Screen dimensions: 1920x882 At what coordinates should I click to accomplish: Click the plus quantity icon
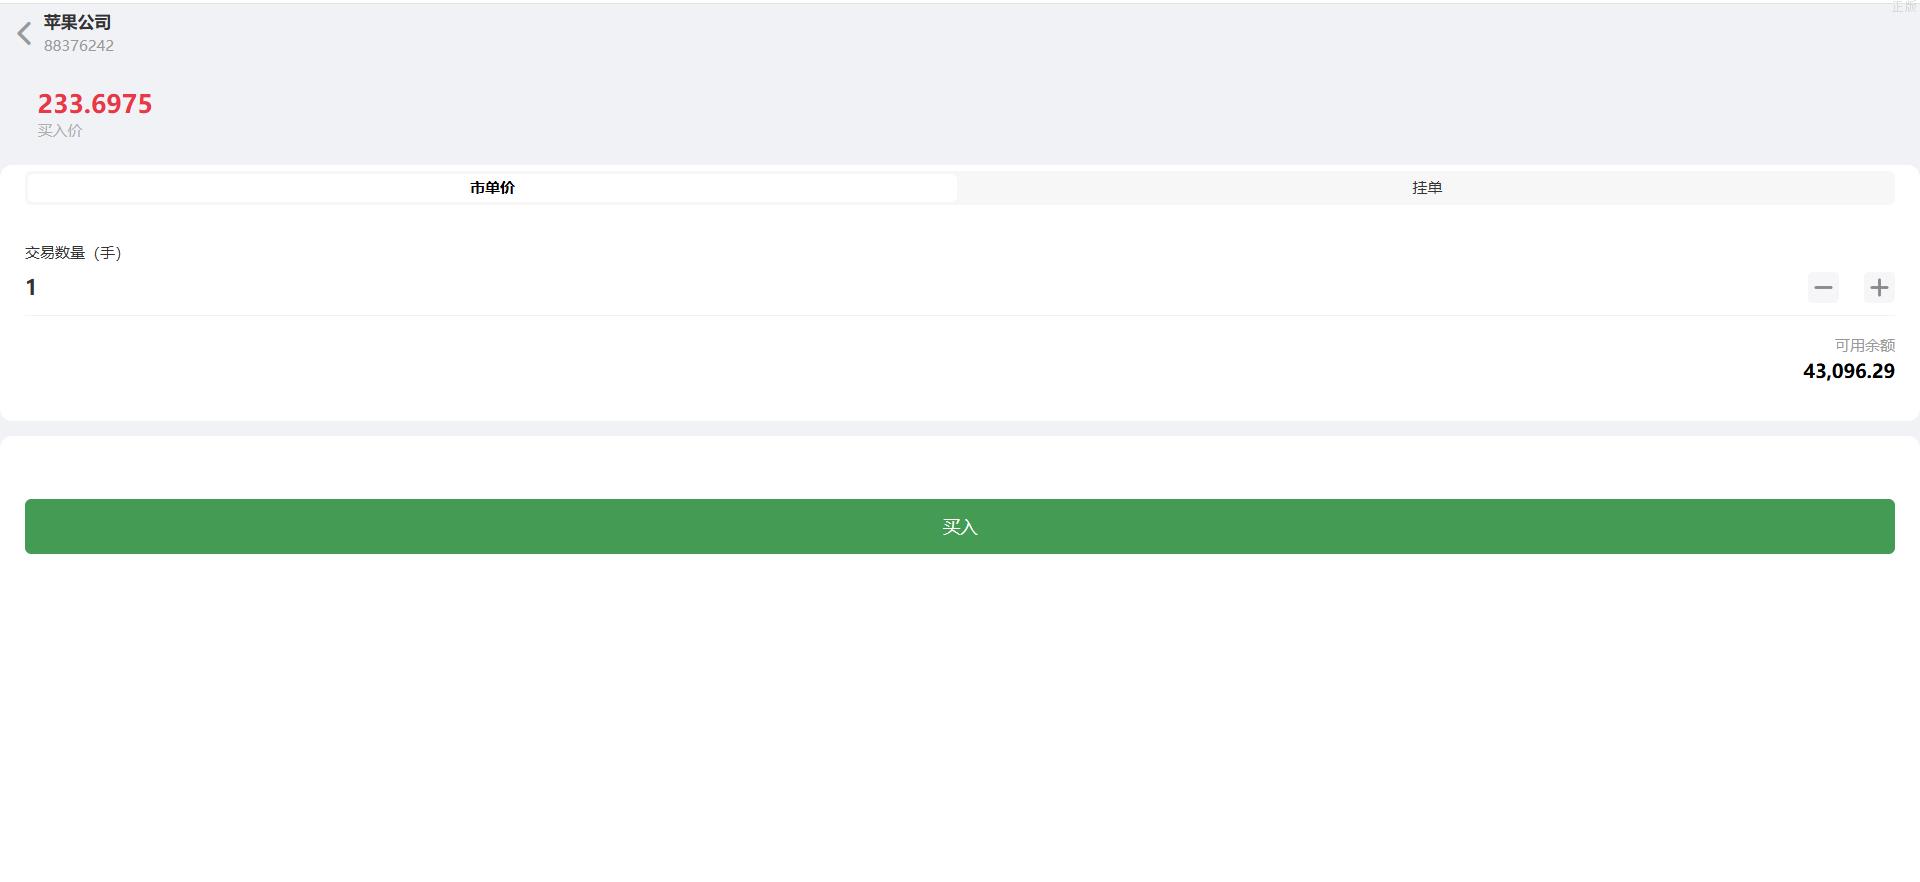[1879, 288]
